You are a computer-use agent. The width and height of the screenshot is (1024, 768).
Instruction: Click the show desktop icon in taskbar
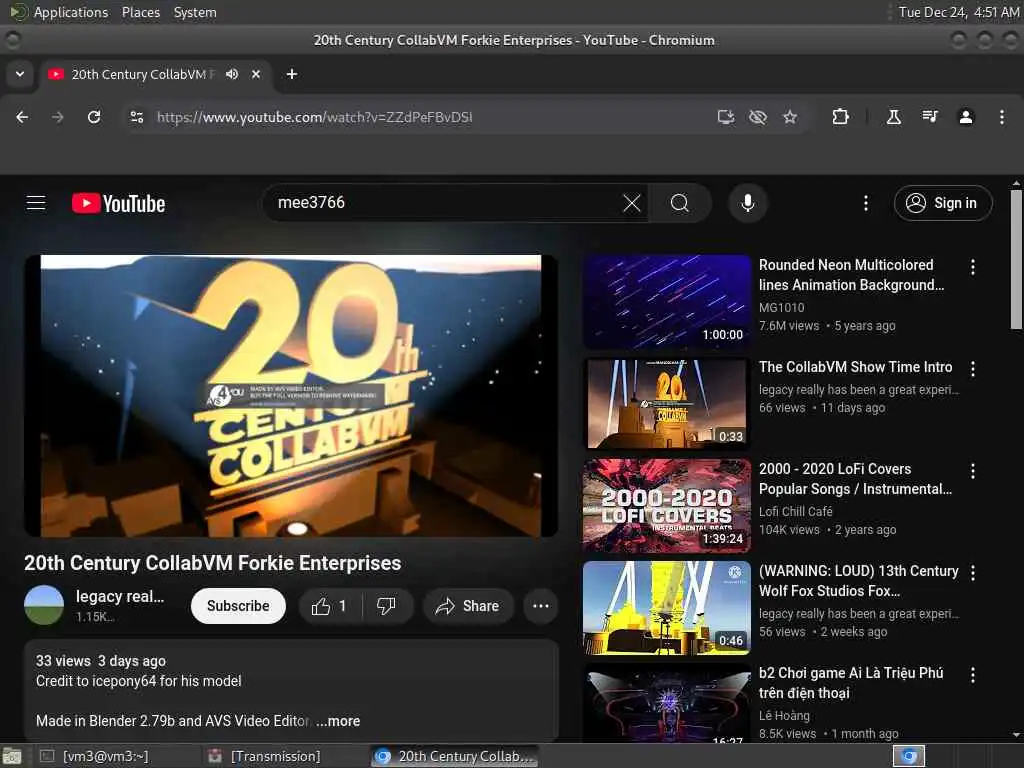[x=12, y=756]
